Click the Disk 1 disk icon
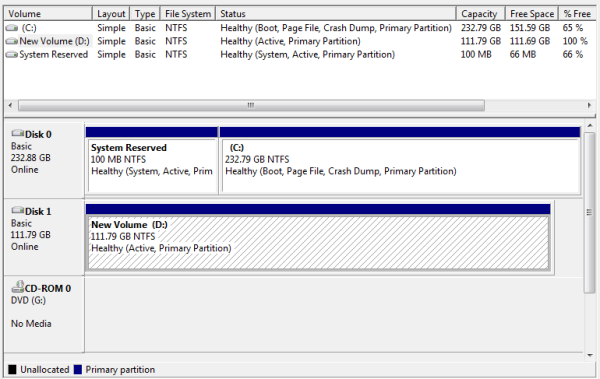600x379 pixels. point(18,210)
